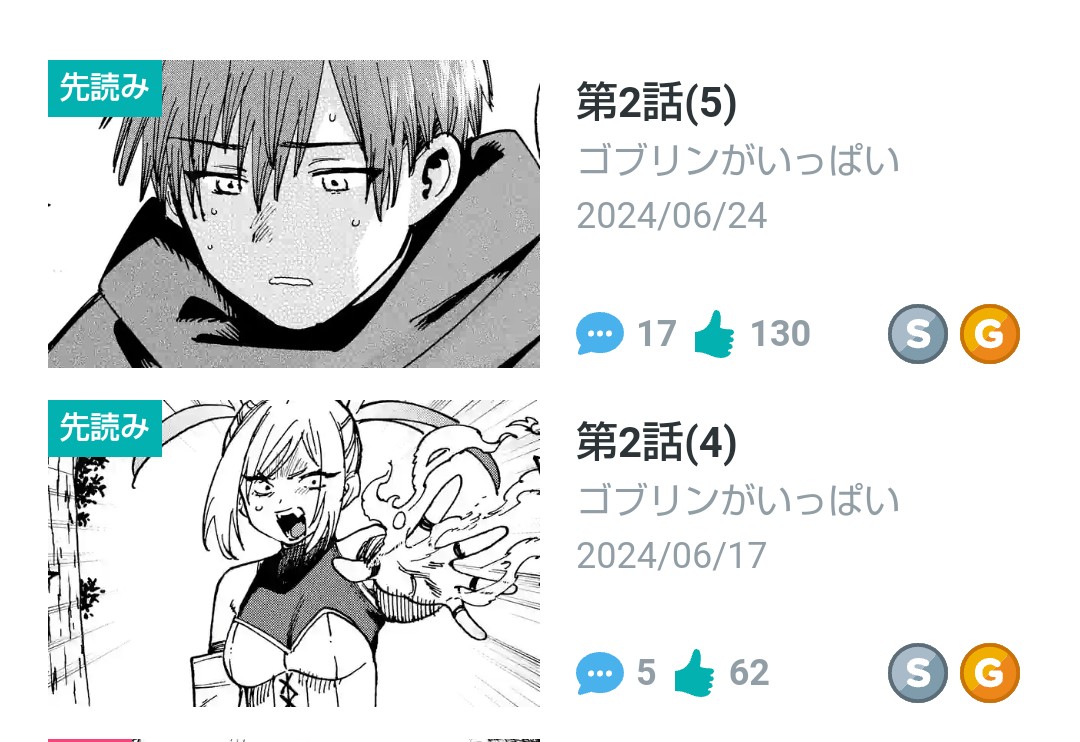Select silver S coin for 第2話(5)

click(917, 333)
